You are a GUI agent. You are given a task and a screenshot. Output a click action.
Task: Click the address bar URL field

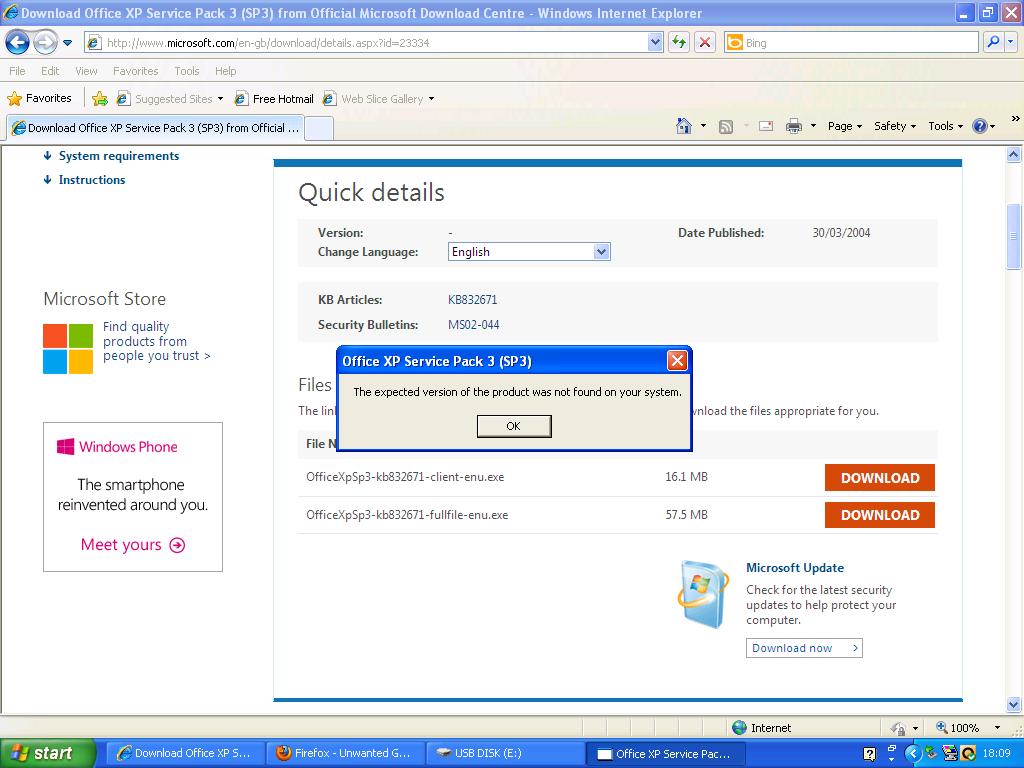(367, 43)
